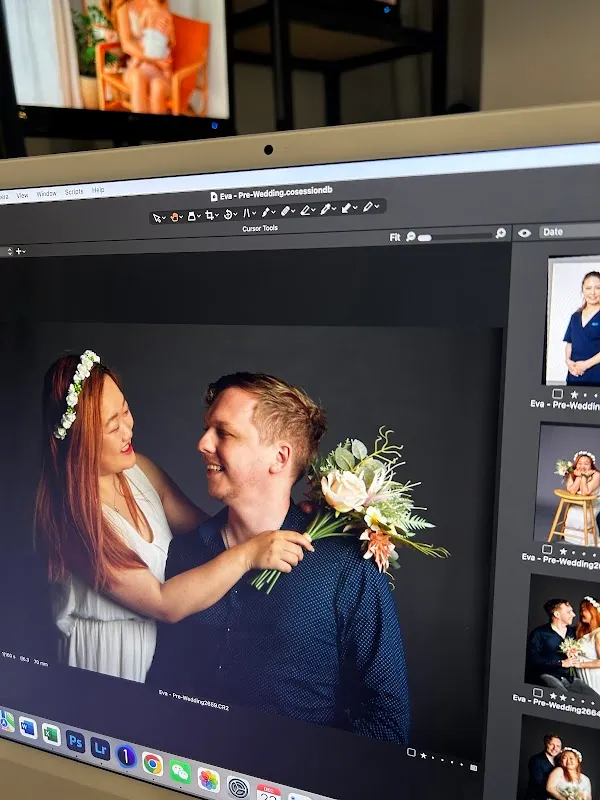The width and height of the screenshot is (600, 800).
Task: Select the woman-on-stool thumbnail
Action: point(568,483)
